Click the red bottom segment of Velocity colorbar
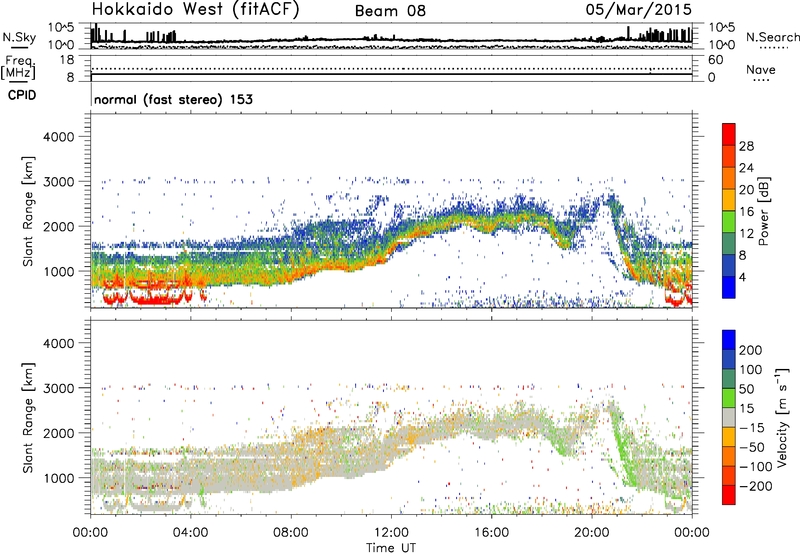Screen dimensions: 800x554 pyautogui.click(x=729, y=495)
